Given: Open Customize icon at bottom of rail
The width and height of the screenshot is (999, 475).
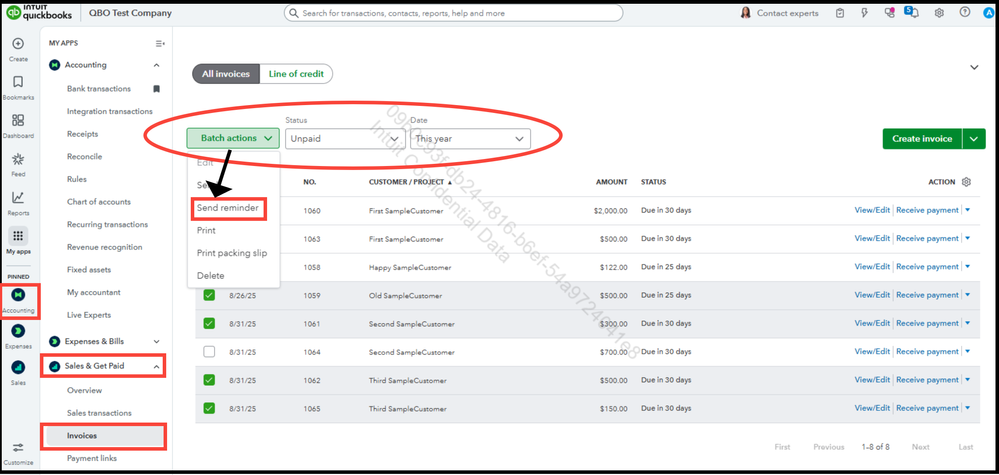Looking at the screenshot, I should 18,448.
